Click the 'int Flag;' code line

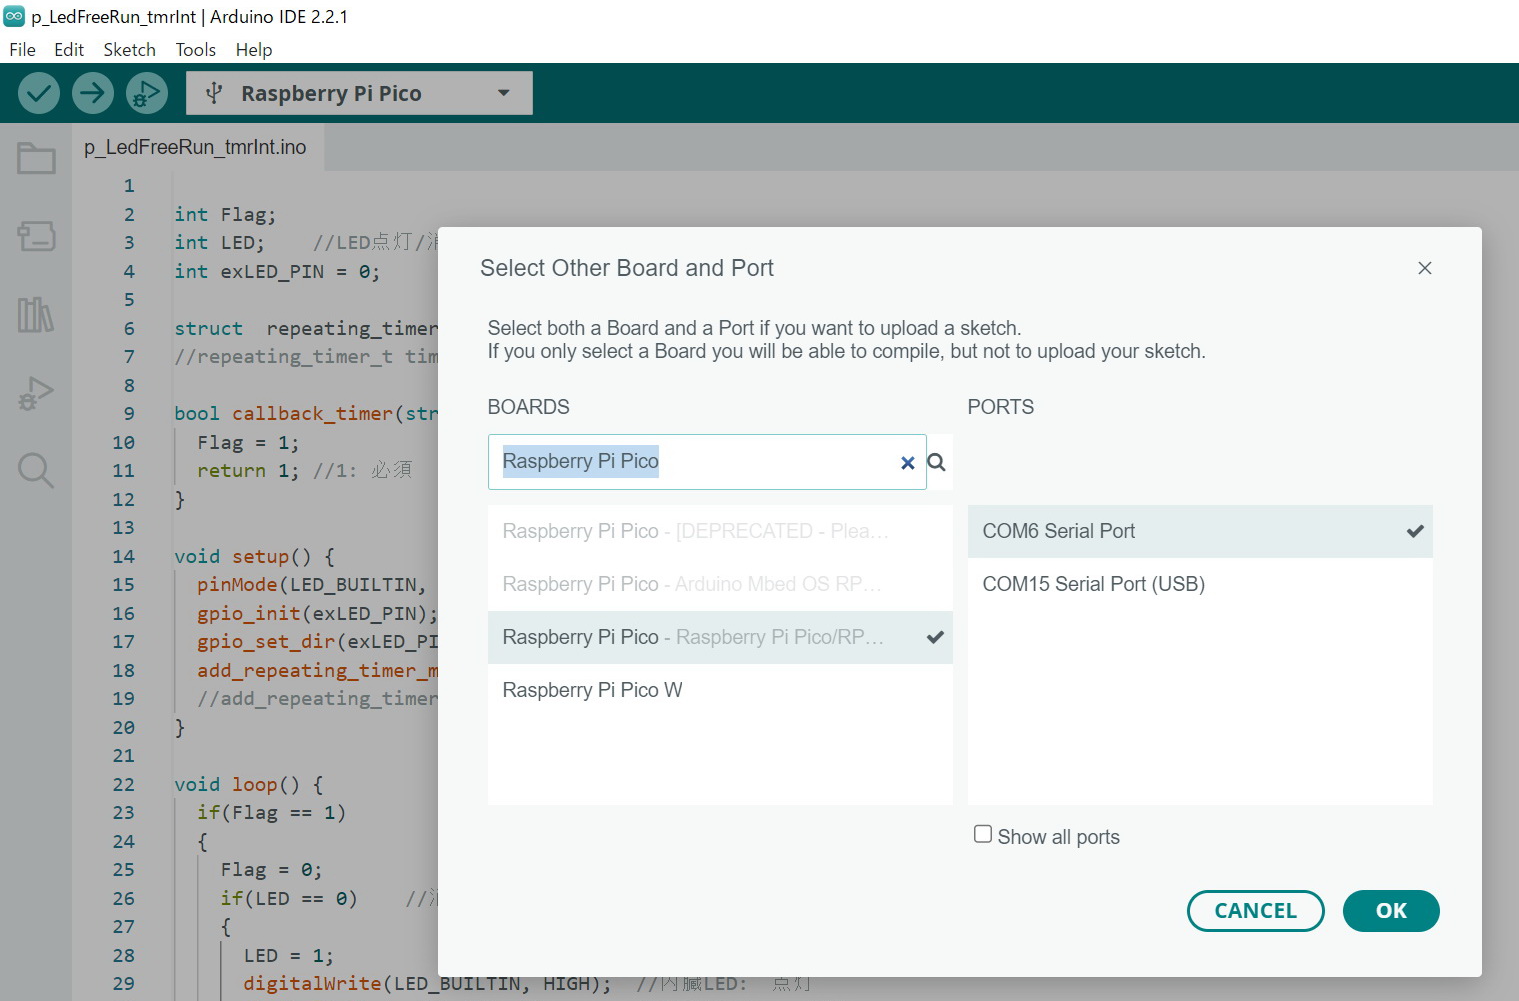[225, 215]
